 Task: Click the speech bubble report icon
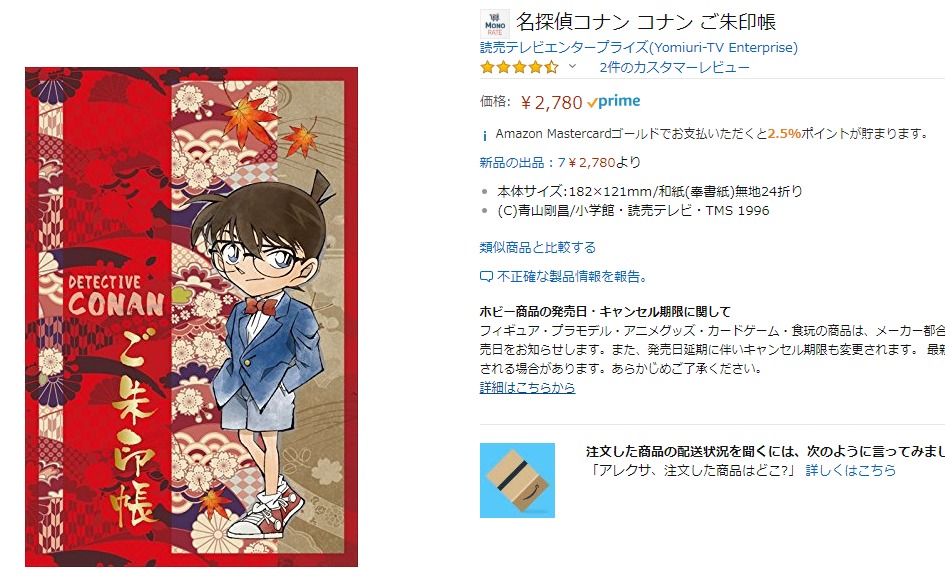[486, 277]
